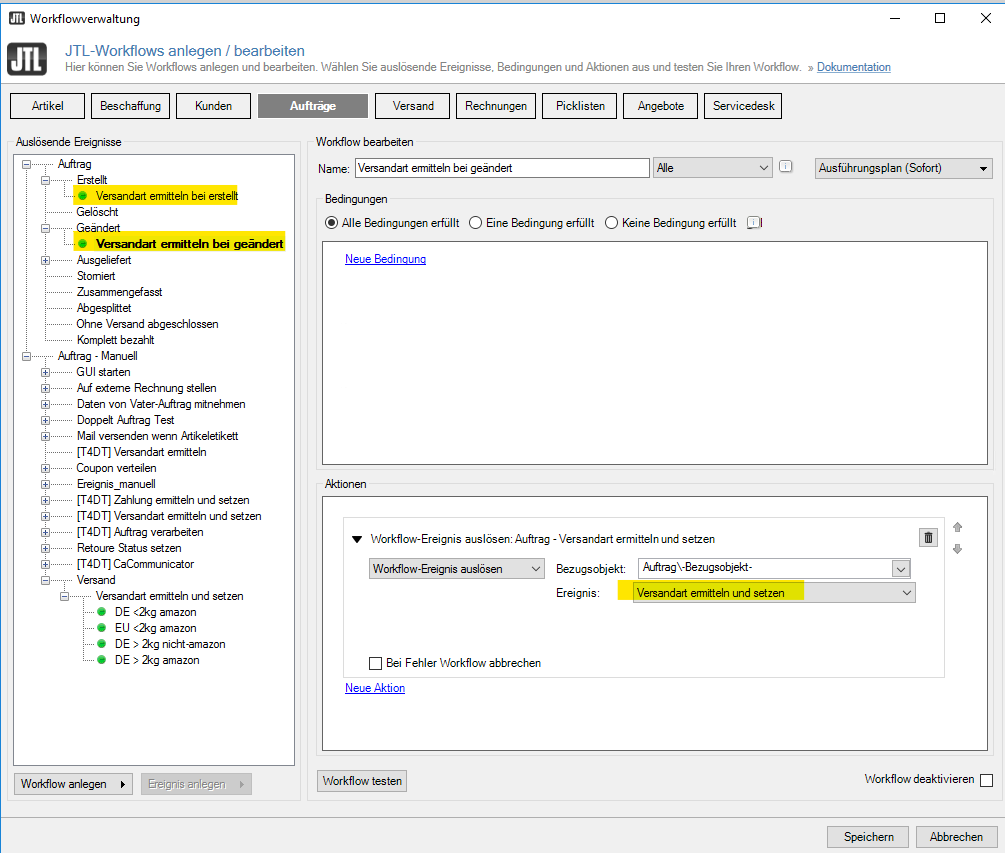This screenshot has height=853, width=1005.
Task: Open the Ereignis dropdown
Action: 774,593
